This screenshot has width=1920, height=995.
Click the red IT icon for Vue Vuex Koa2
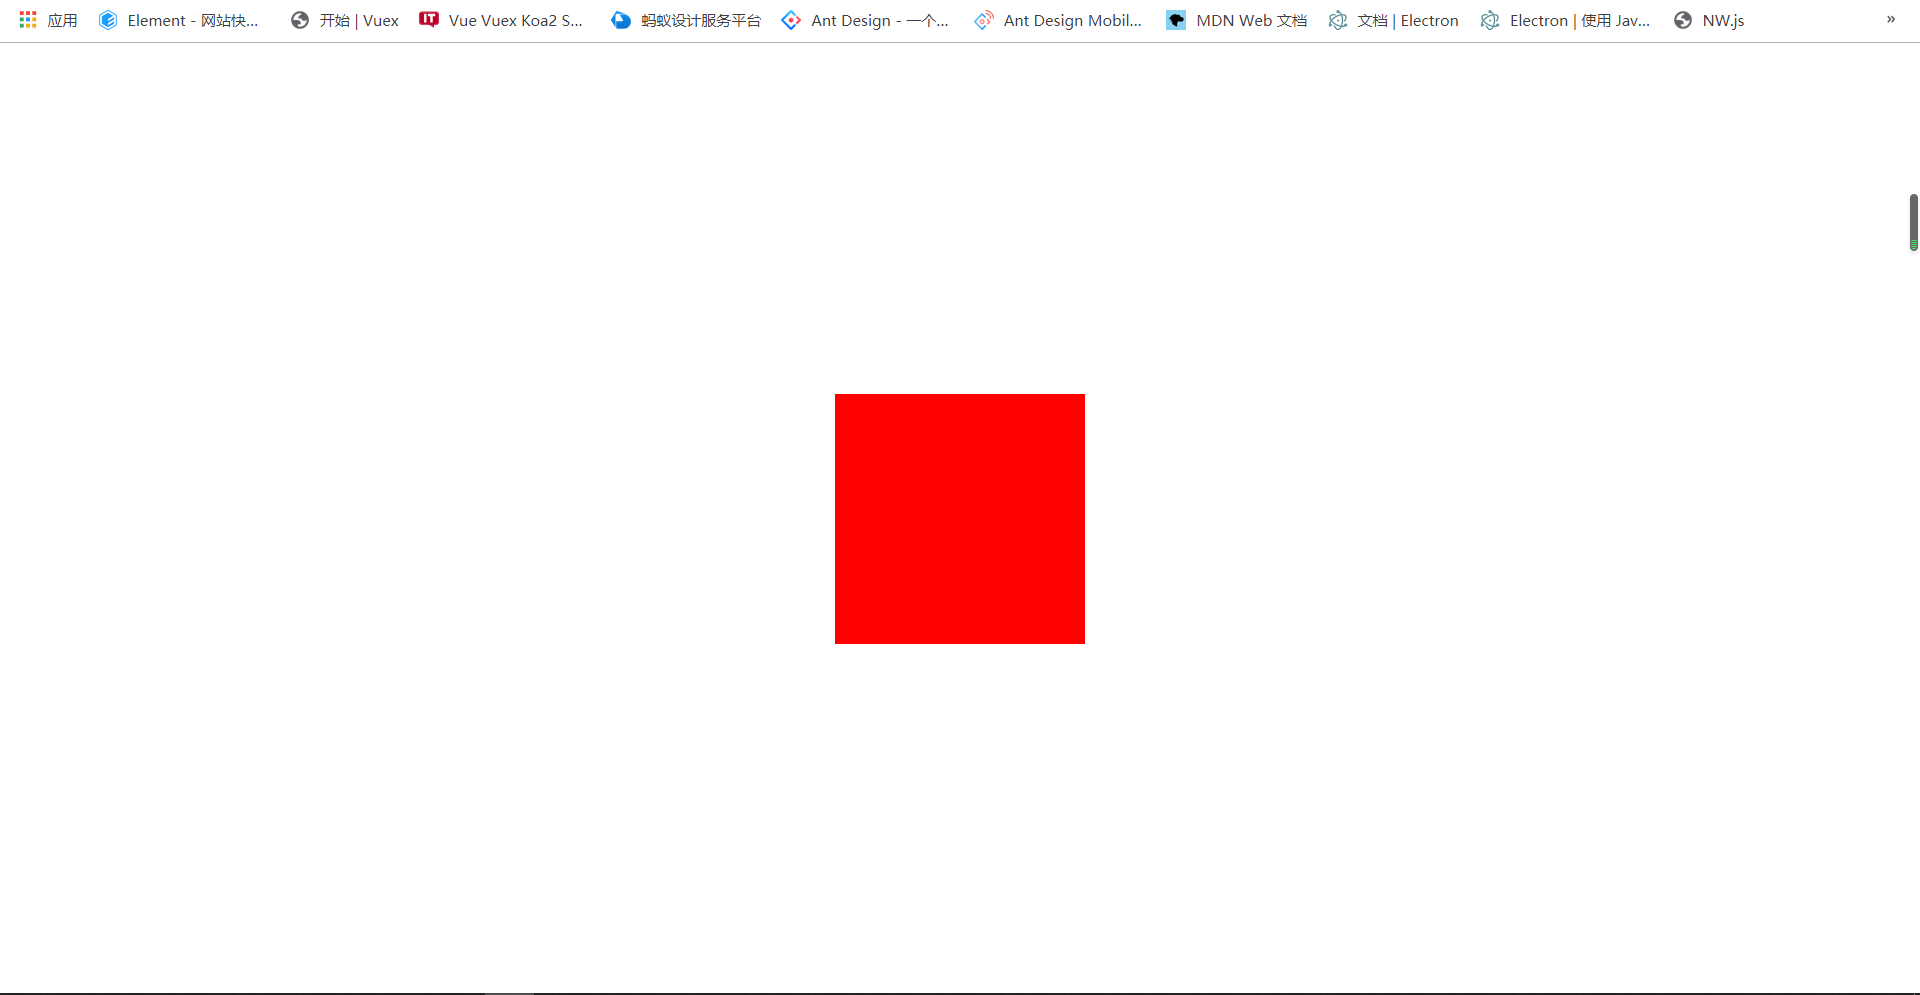click(429, 20)
